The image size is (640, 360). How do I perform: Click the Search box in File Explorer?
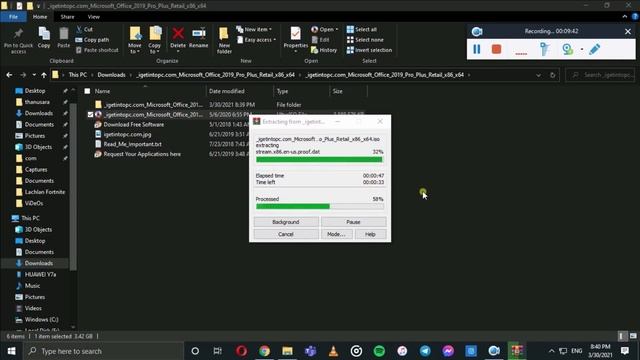(600, 75)
